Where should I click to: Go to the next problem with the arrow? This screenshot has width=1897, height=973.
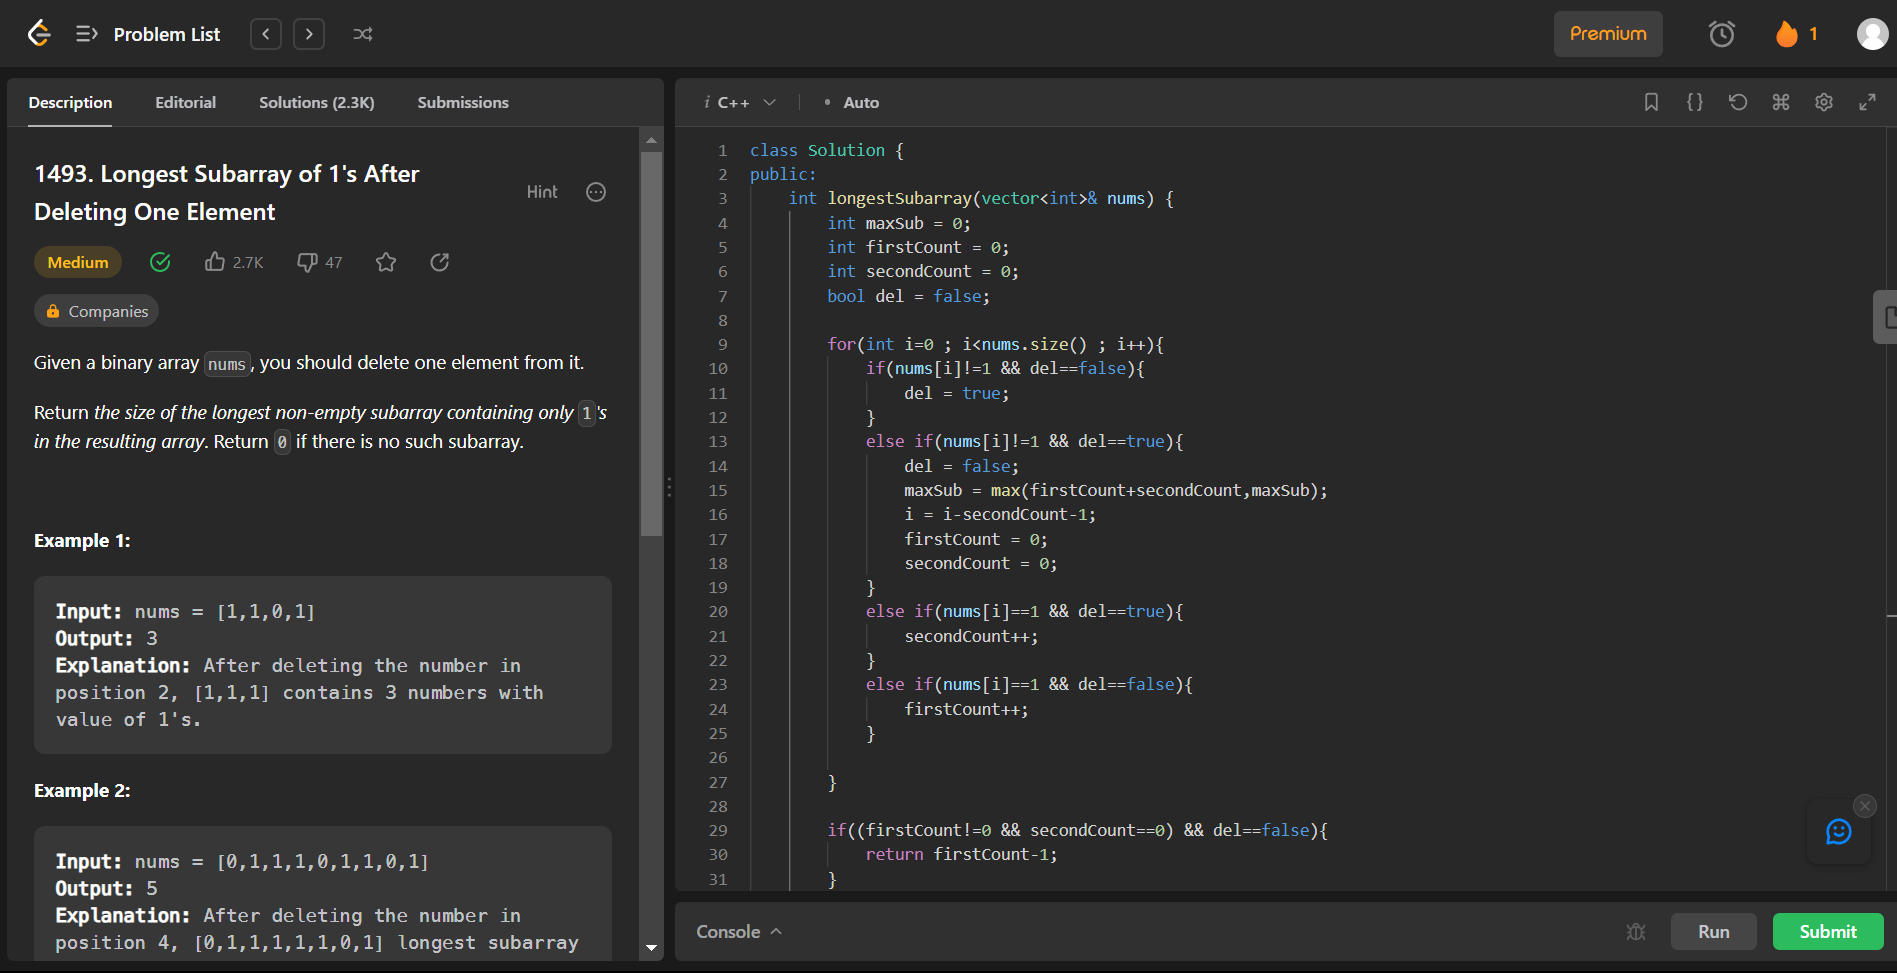pyautogui.click(x=308, y=33)
